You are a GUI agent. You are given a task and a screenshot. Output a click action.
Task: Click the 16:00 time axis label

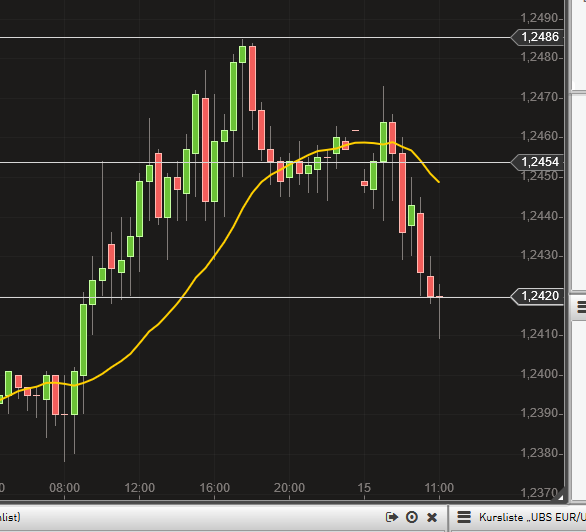[215, 488]
